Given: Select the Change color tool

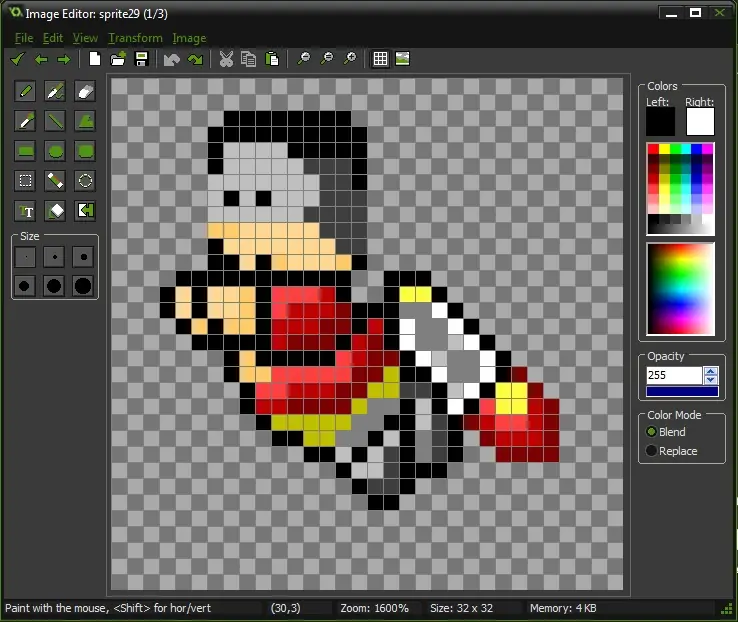Looking at the screenshot, I should click(x=85, y=211).
